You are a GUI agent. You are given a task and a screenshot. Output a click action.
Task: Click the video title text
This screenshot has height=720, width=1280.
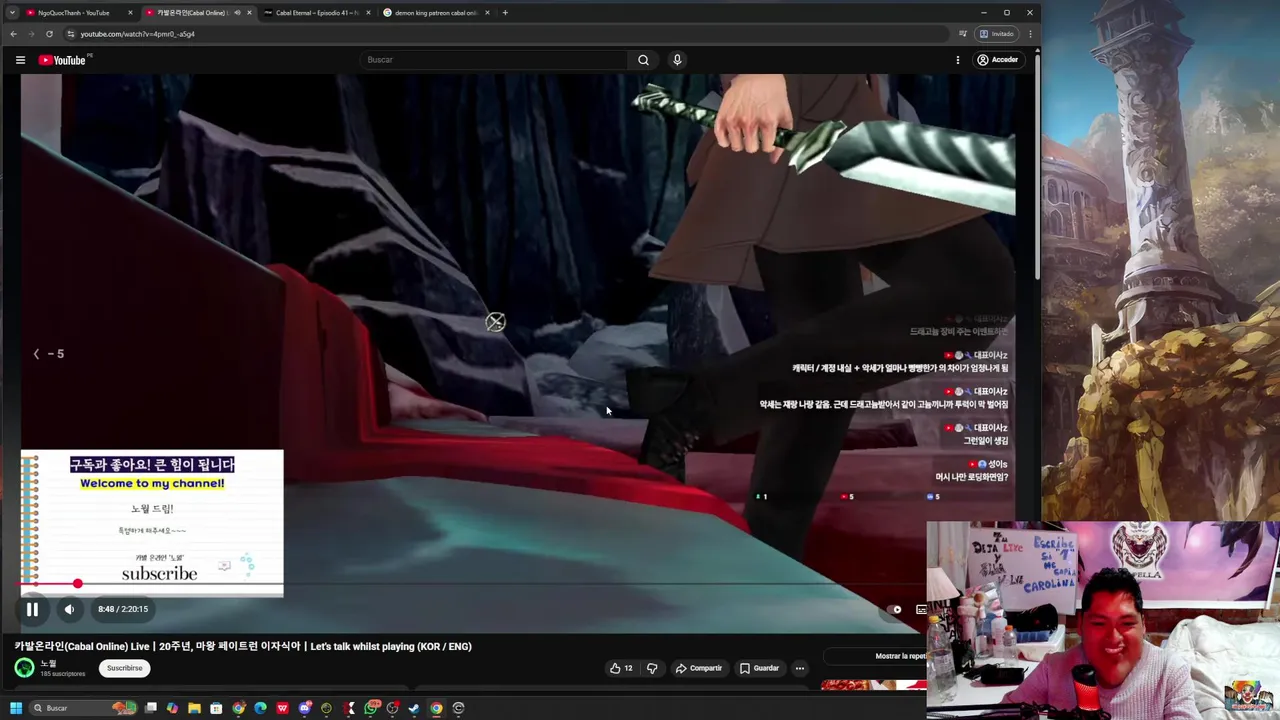tap(243, 646)
